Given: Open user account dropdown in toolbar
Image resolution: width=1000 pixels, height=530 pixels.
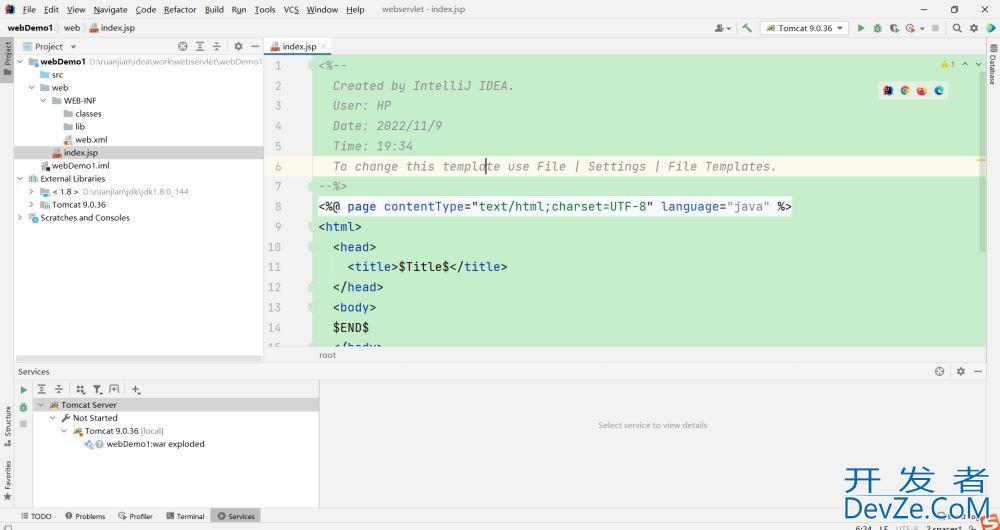Looking at the screenshot, I should click(x=723, y=28).
